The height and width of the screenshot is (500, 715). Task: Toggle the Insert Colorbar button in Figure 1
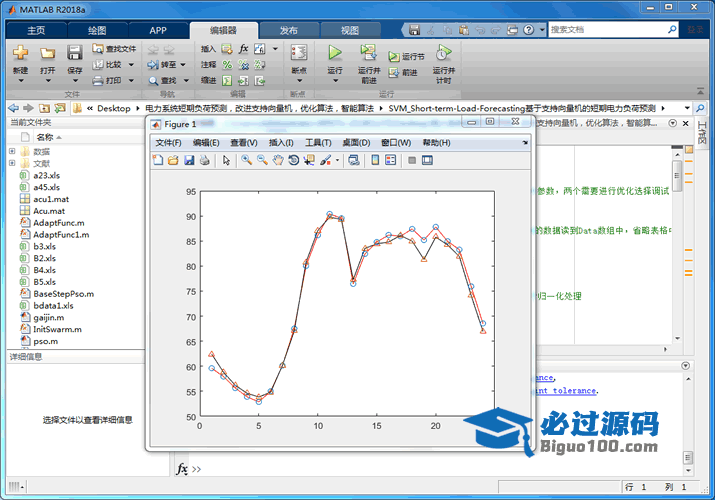375,160
